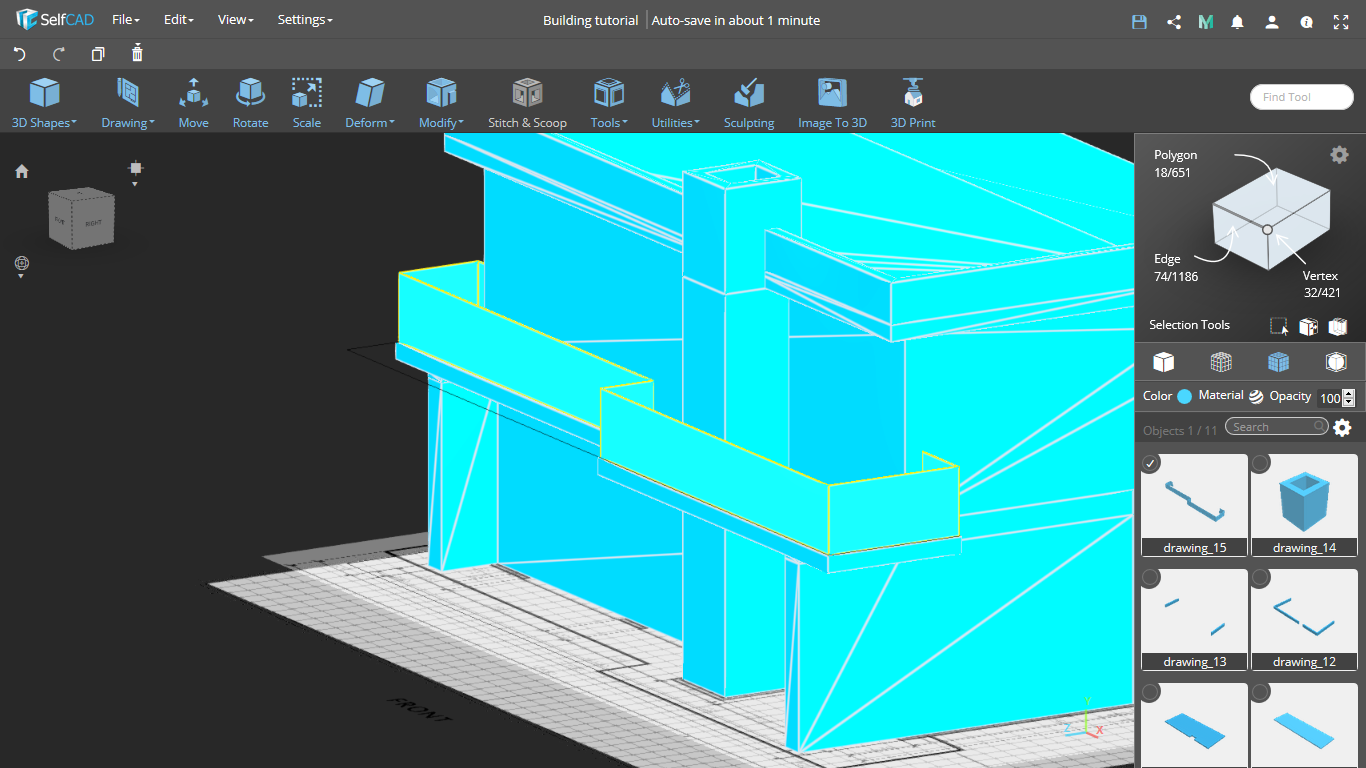Select the drawing_12 thumbnail
The image size is (1366, 768).
[1304, 619]
